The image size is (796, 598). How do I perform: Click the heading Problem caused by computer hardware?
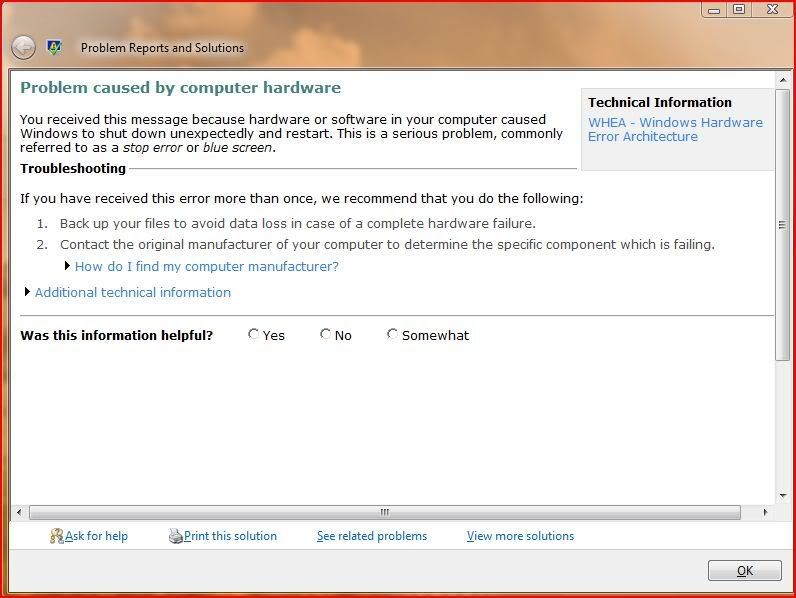(180, 88)
